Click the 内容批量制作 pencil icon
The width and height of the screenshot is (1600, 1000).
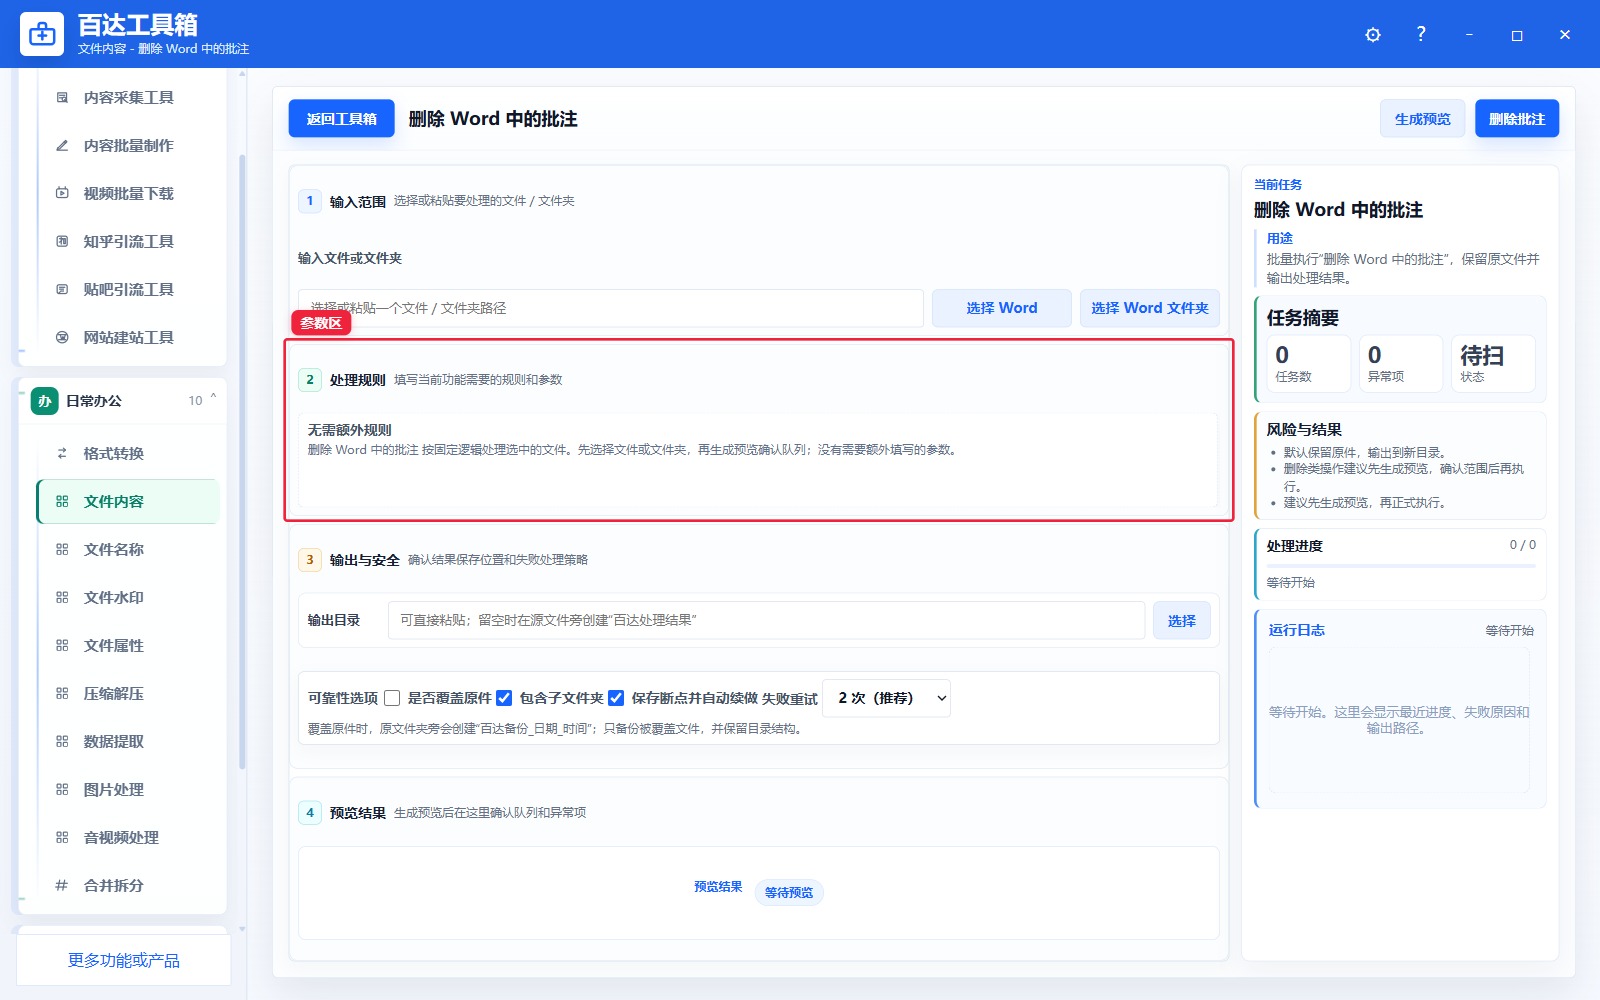(x=62, y=145)
